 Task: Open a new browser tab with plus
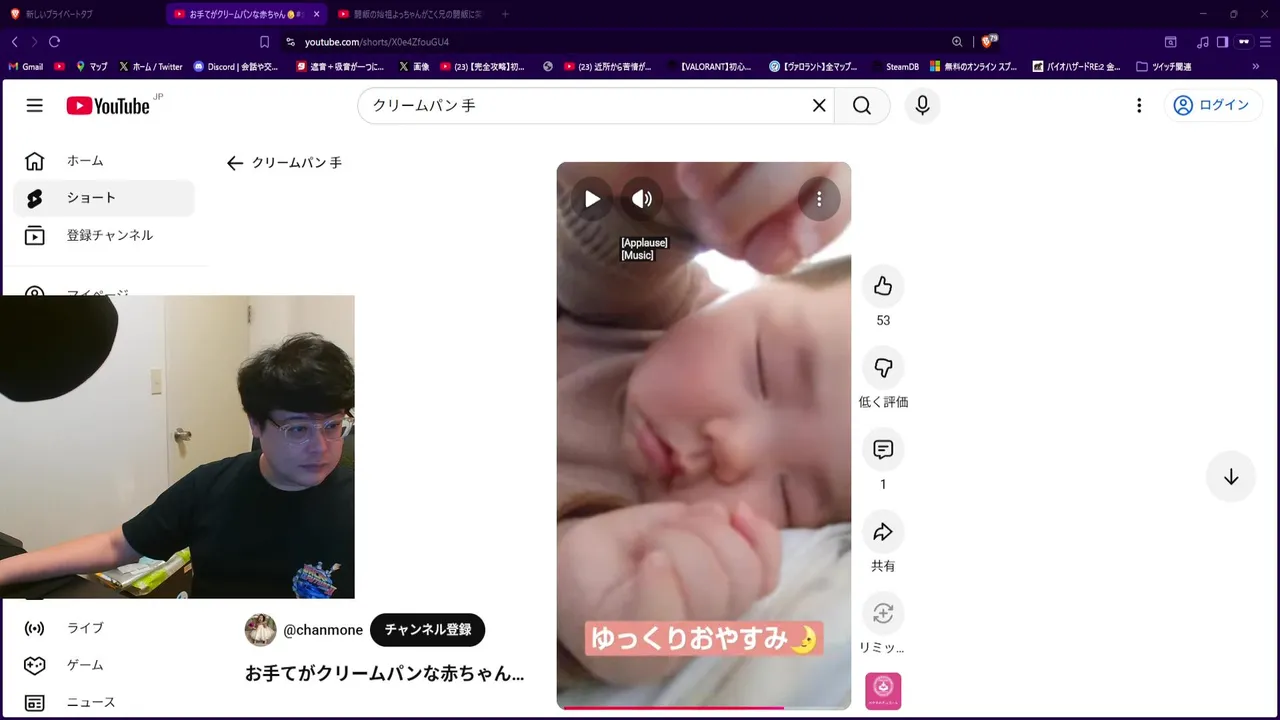point(505,14)
